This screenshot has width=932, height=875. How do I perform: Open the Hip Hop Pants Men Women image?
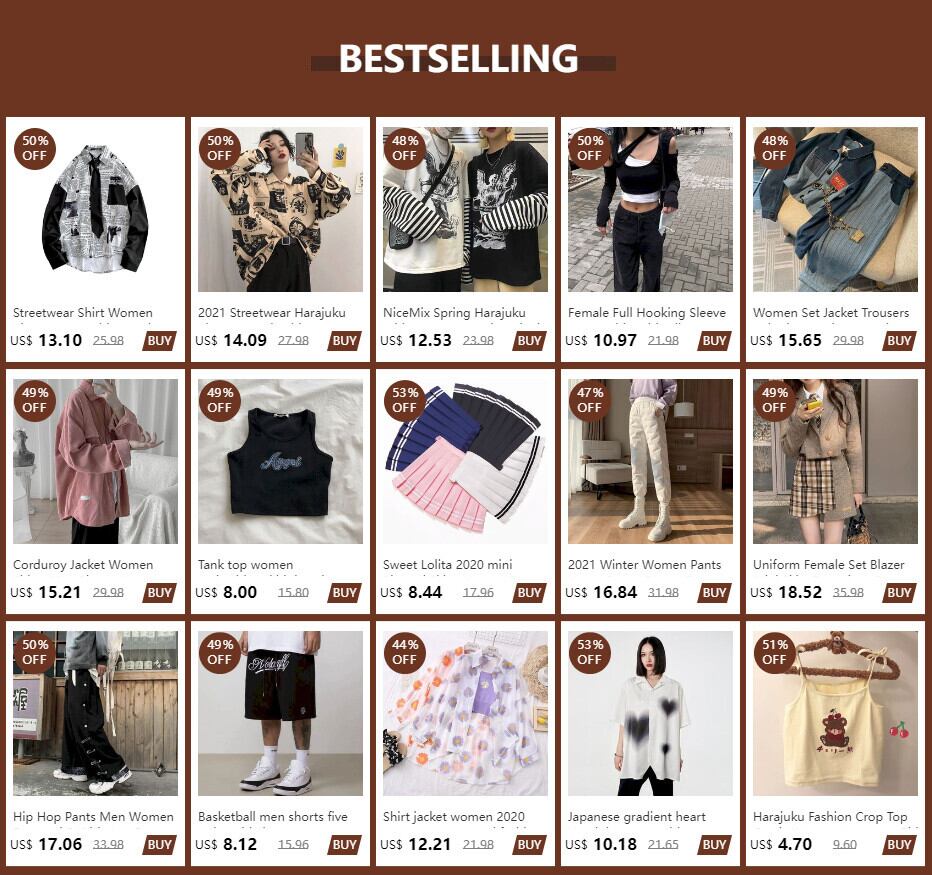[95, 713]
